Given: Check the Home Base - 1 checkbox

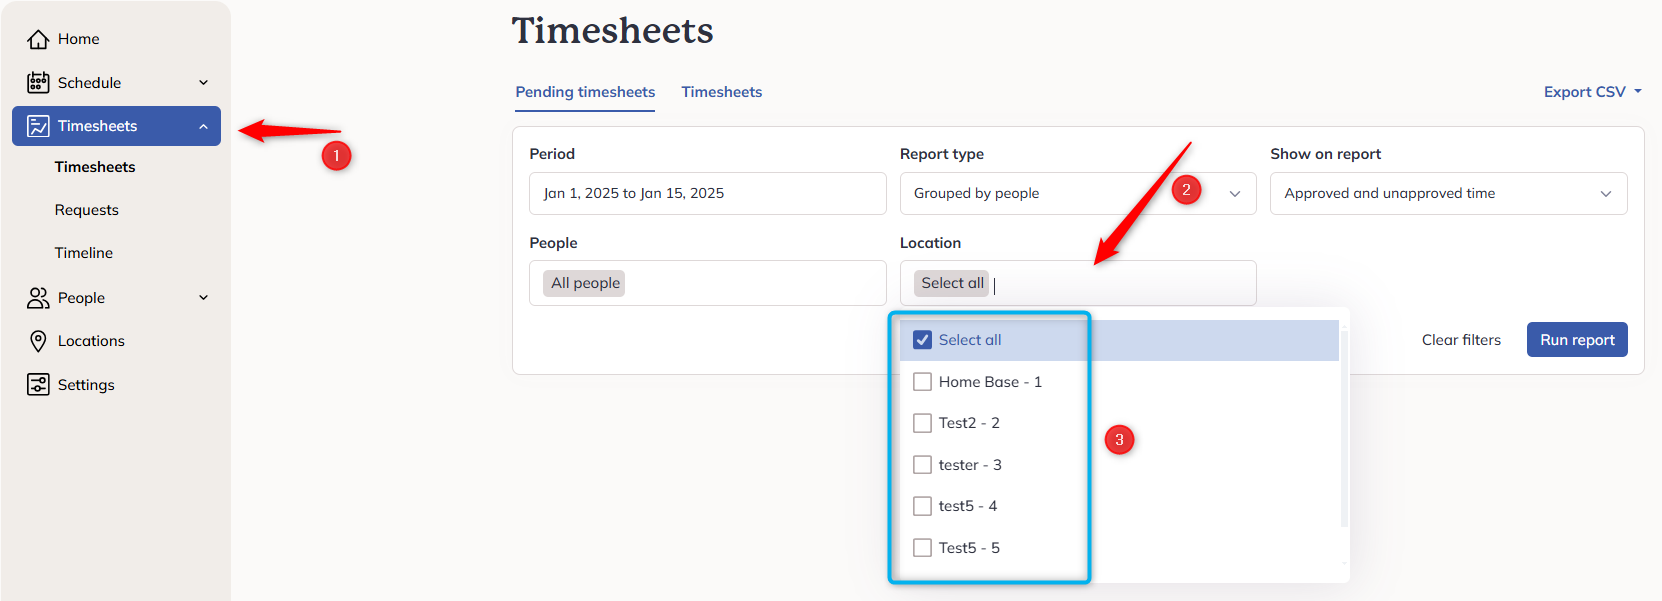Looking at the screenshot, I should [x=922, y=382].
